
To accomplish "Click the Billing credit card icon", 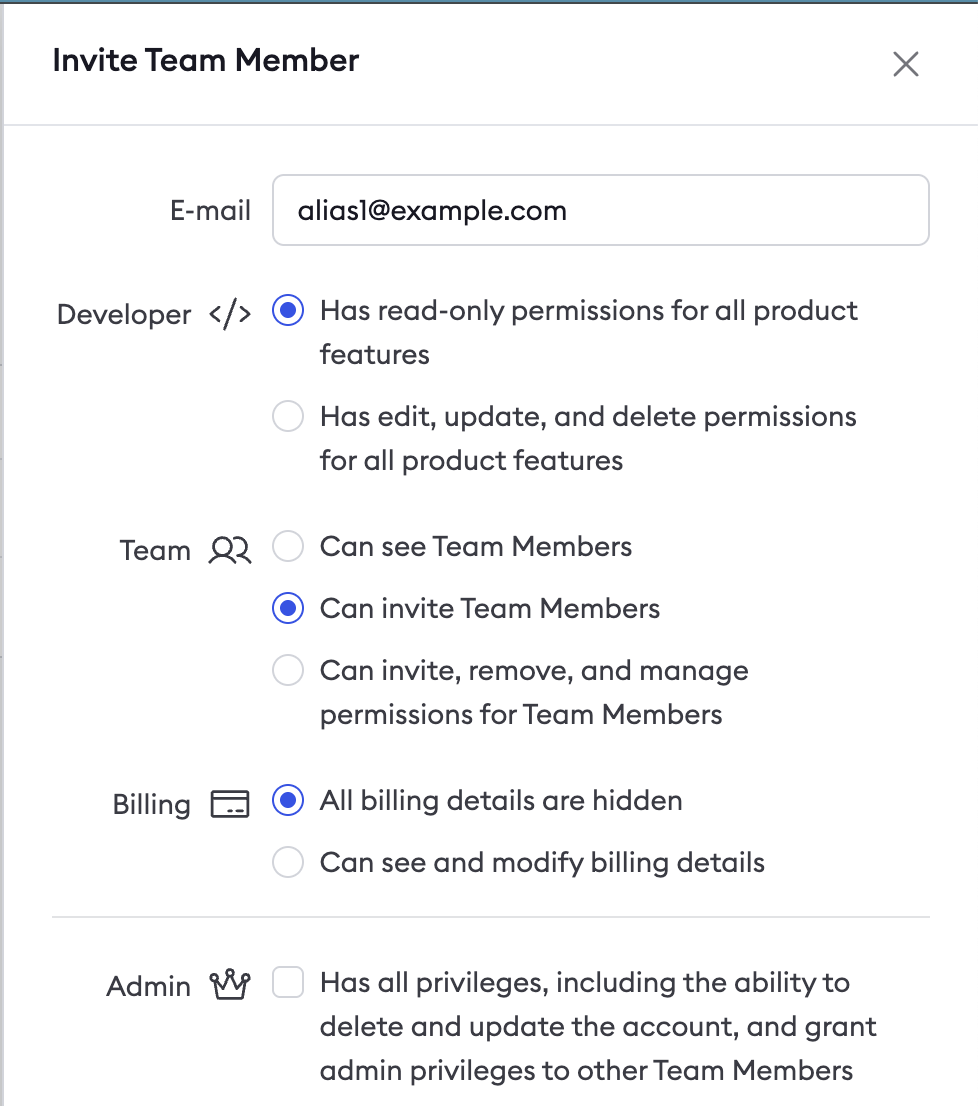I will [230, 804].
